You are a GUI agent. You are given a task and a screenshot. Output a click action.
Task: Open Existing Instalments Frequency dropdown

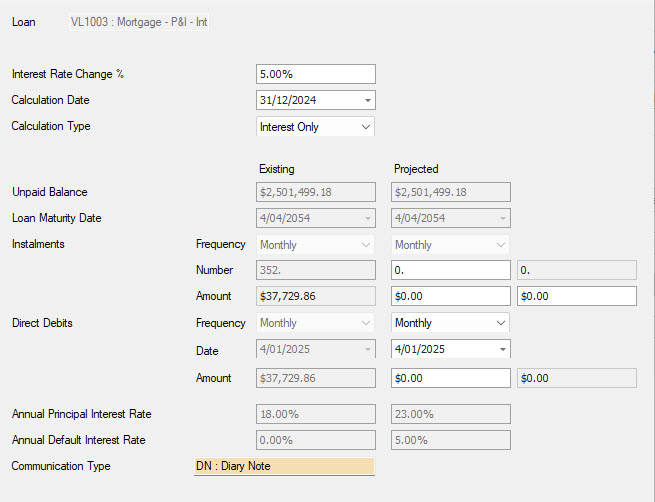pos(315,245)
